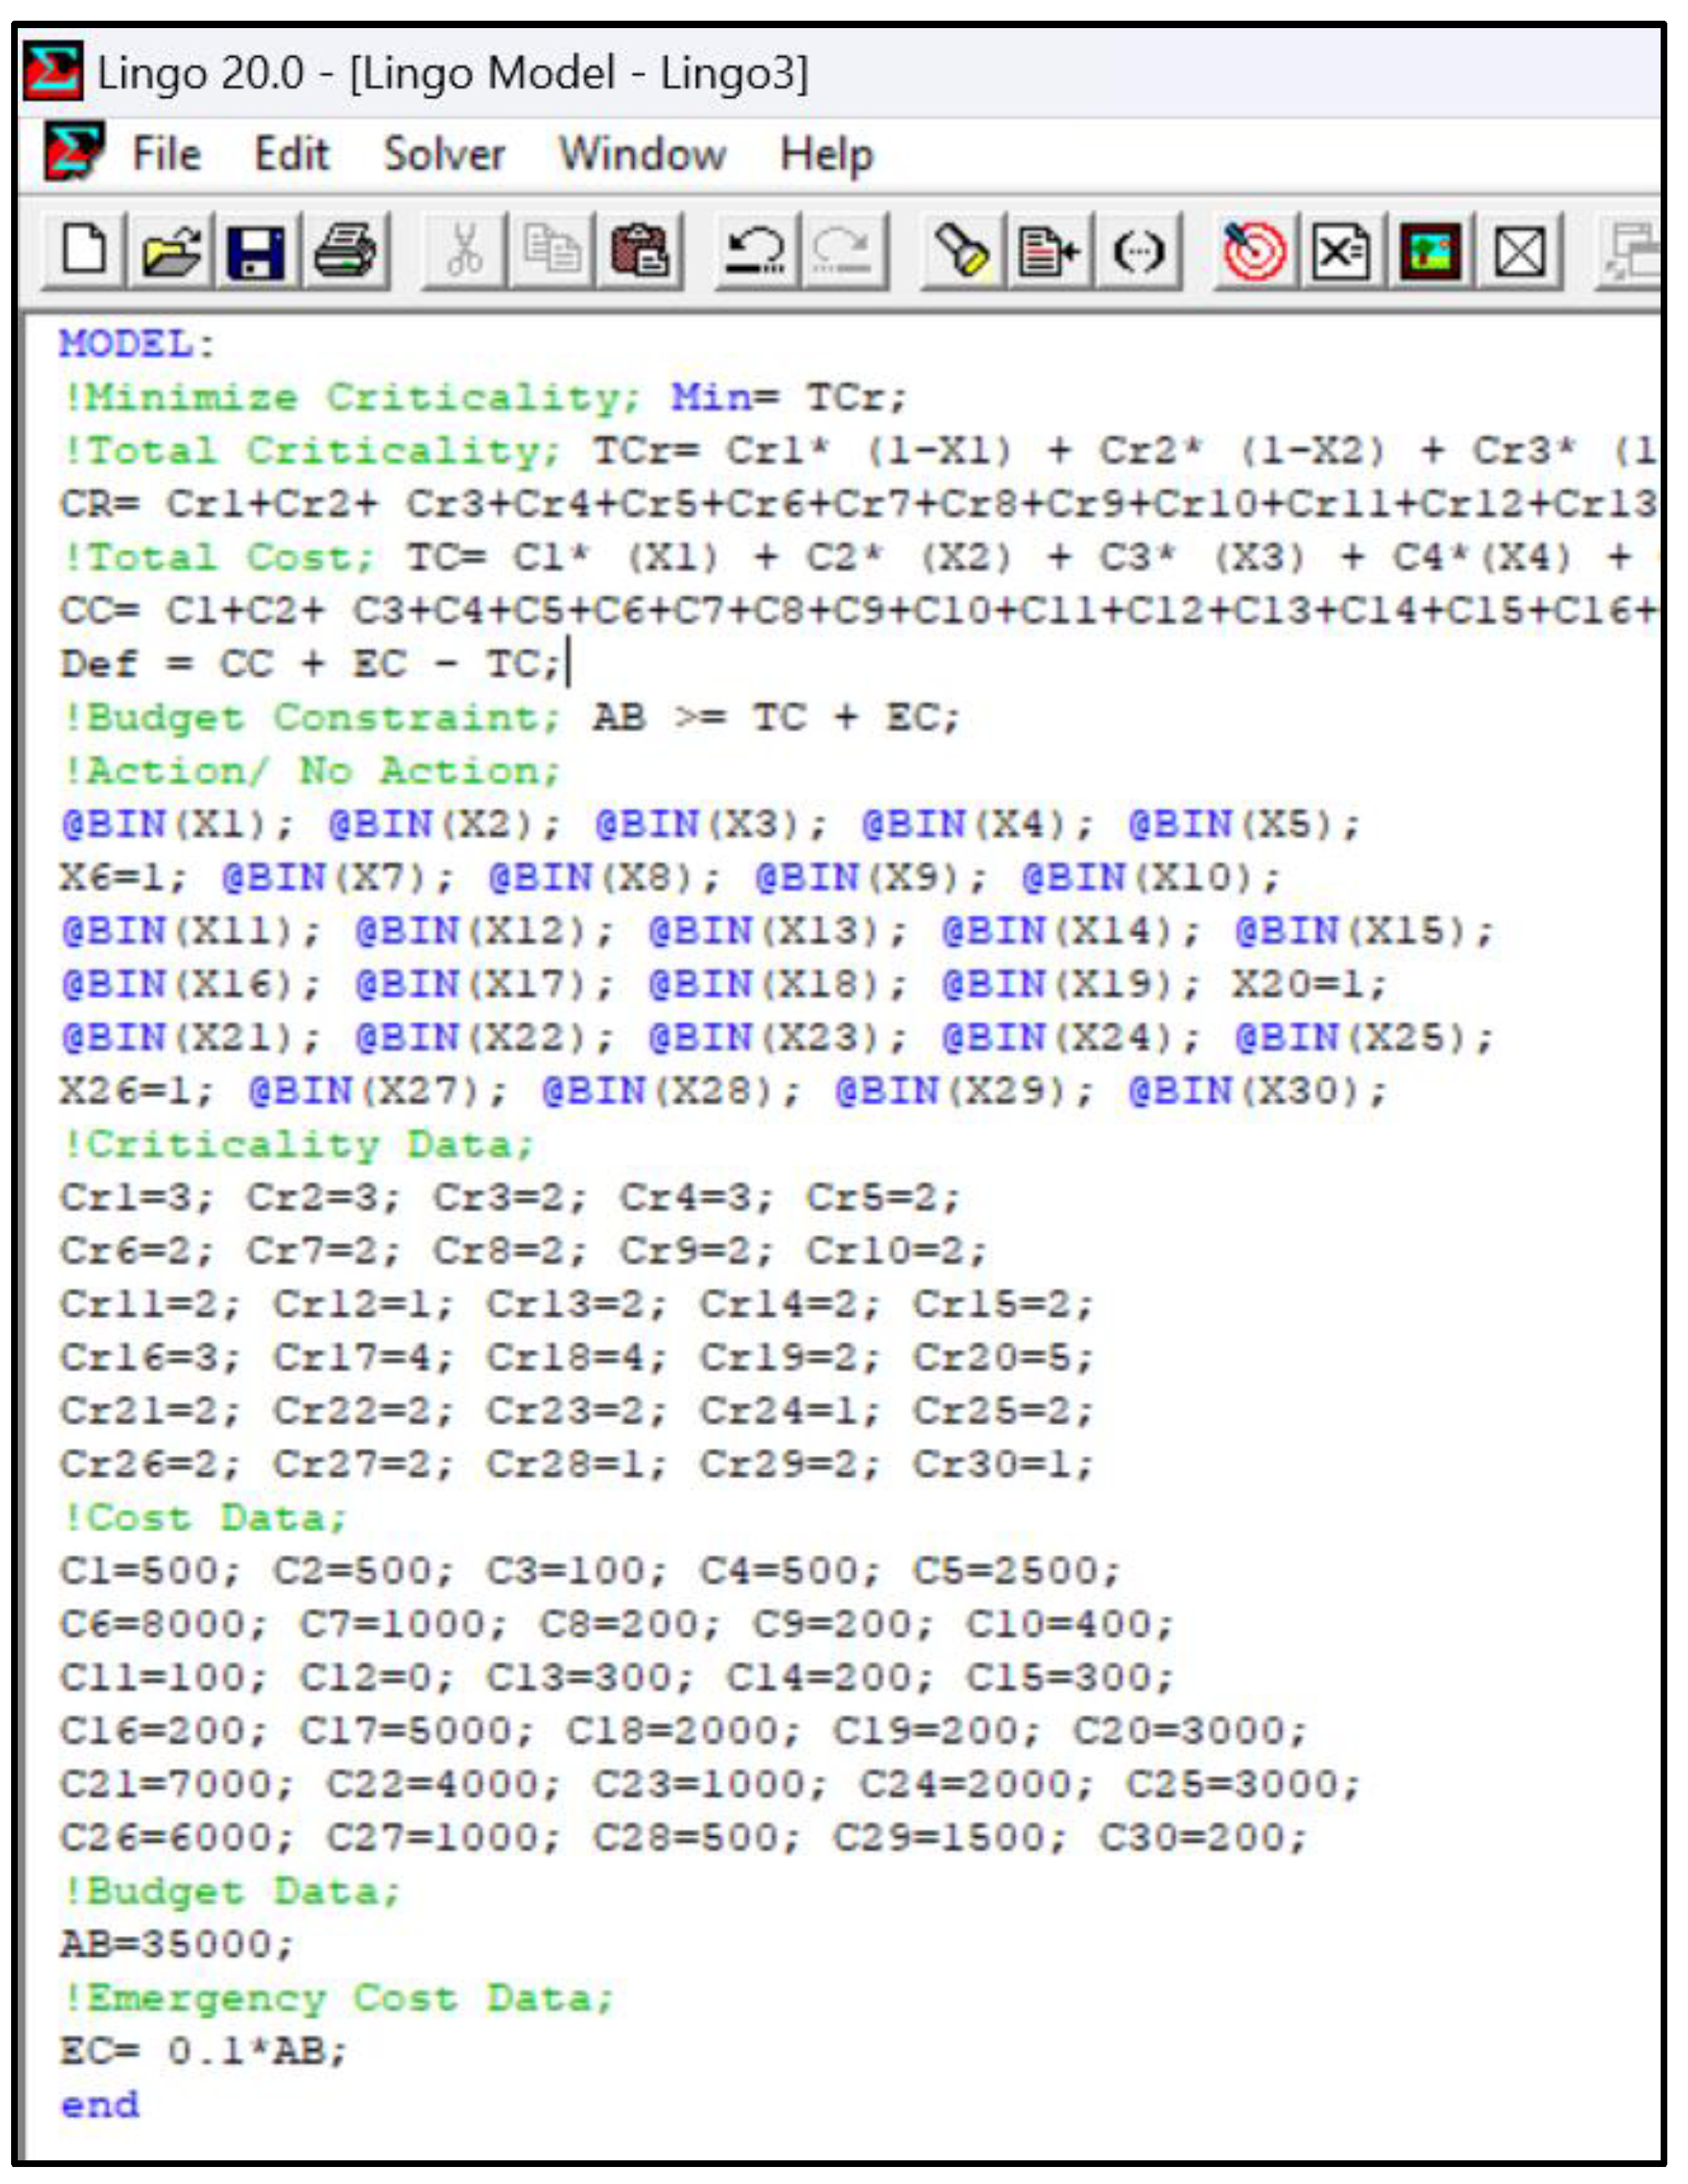Open the Edit menu
The image size is (1688, 2184).
[291, 155]
